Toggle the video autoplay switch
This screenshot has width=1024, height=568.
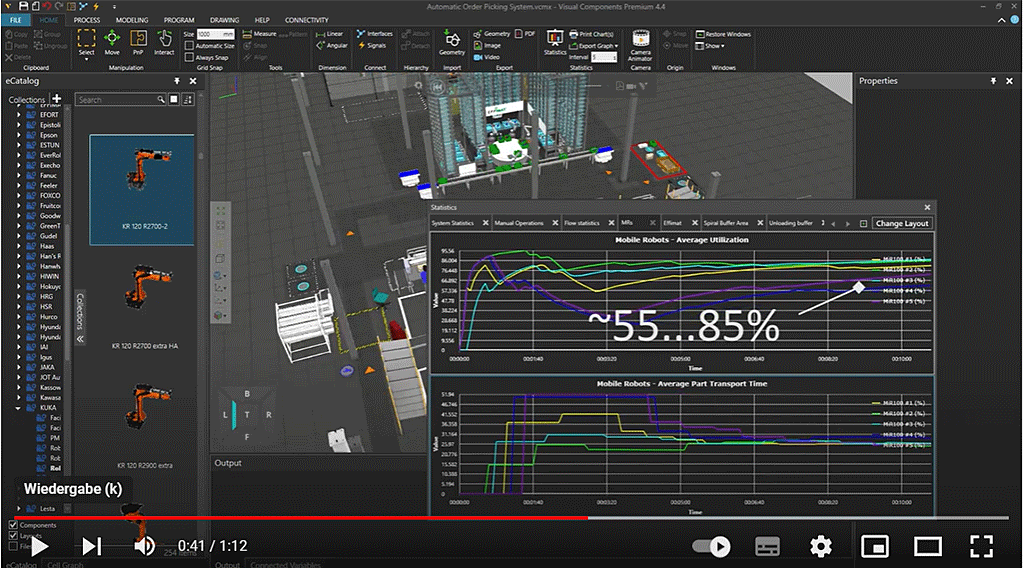(711, 546)
